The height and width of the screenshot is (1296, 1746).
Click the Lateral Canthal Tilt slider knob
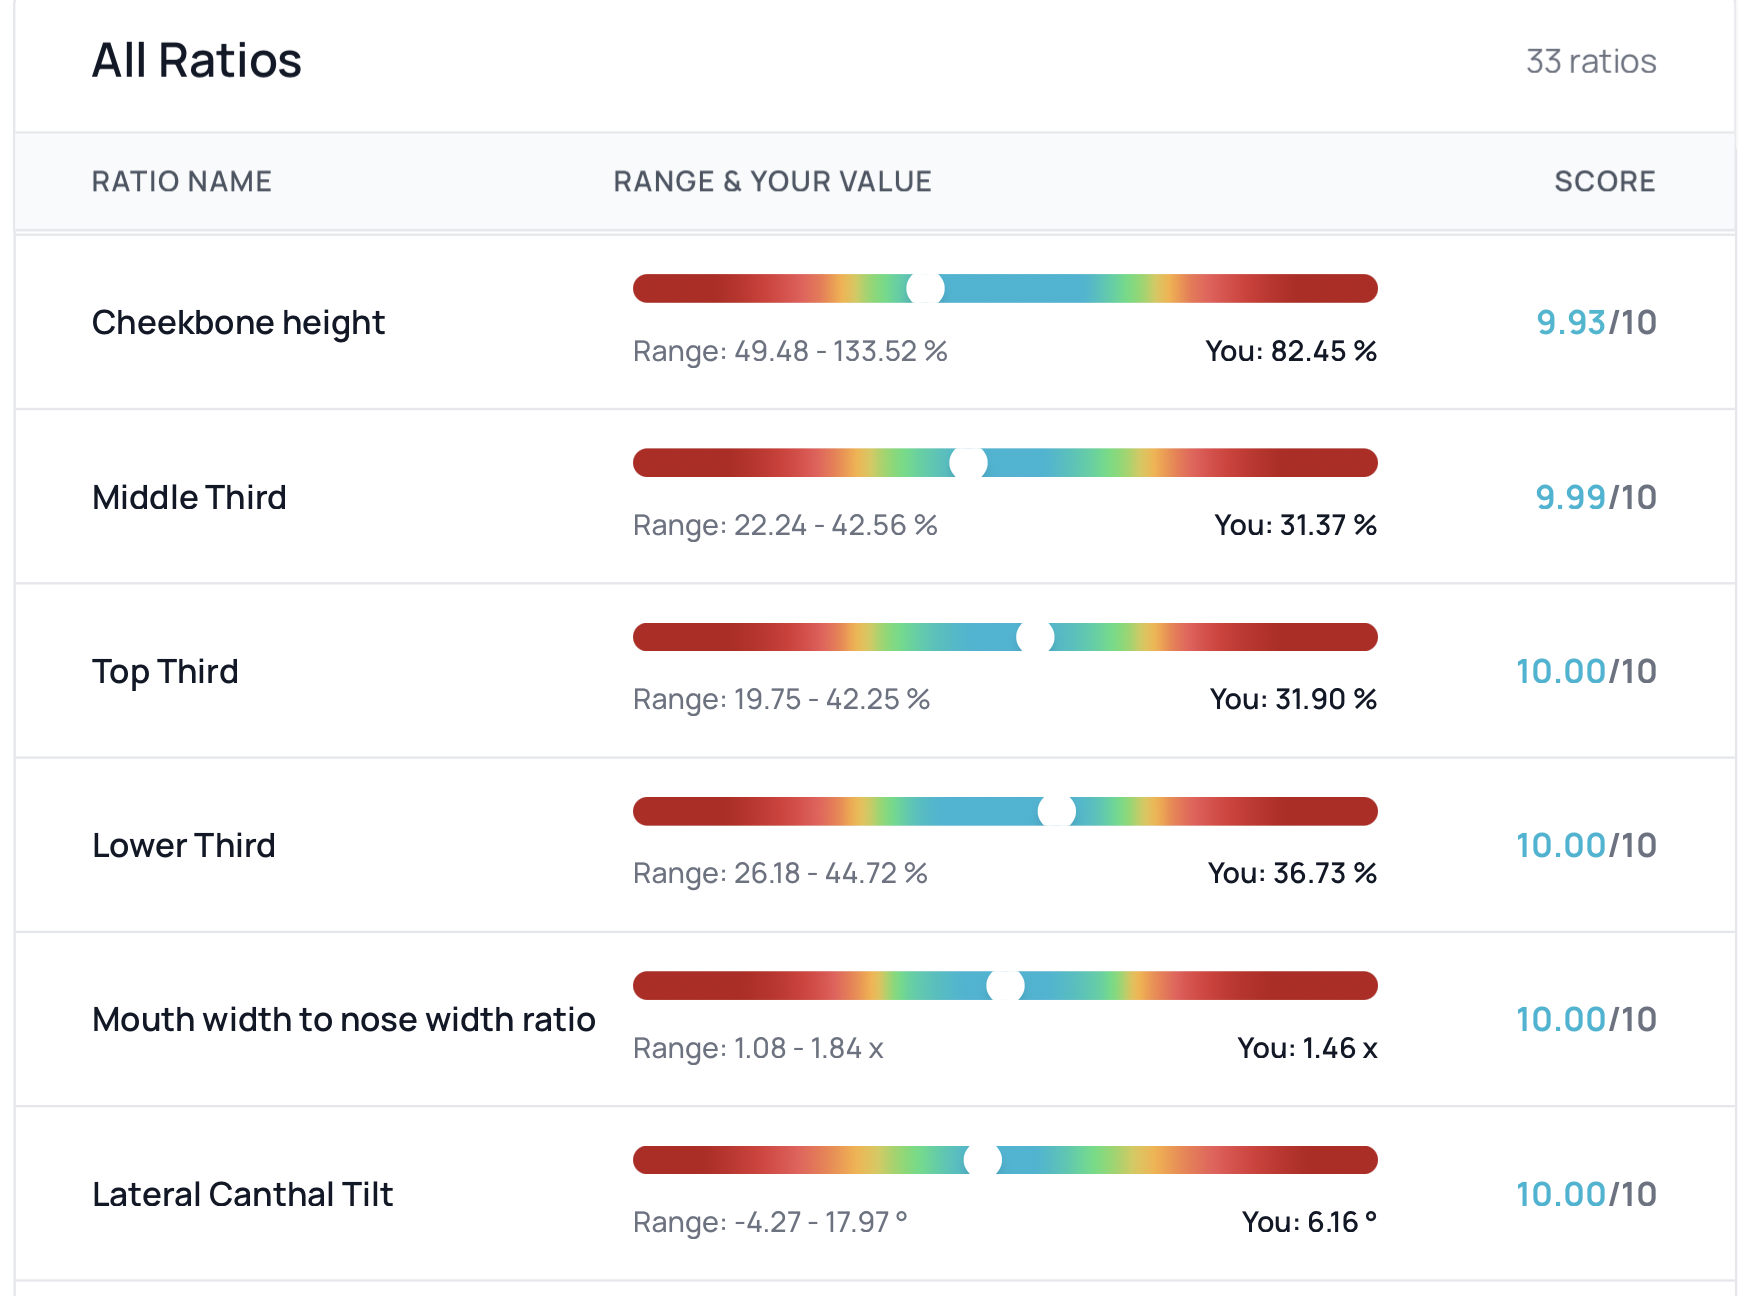click(982, 1160)
